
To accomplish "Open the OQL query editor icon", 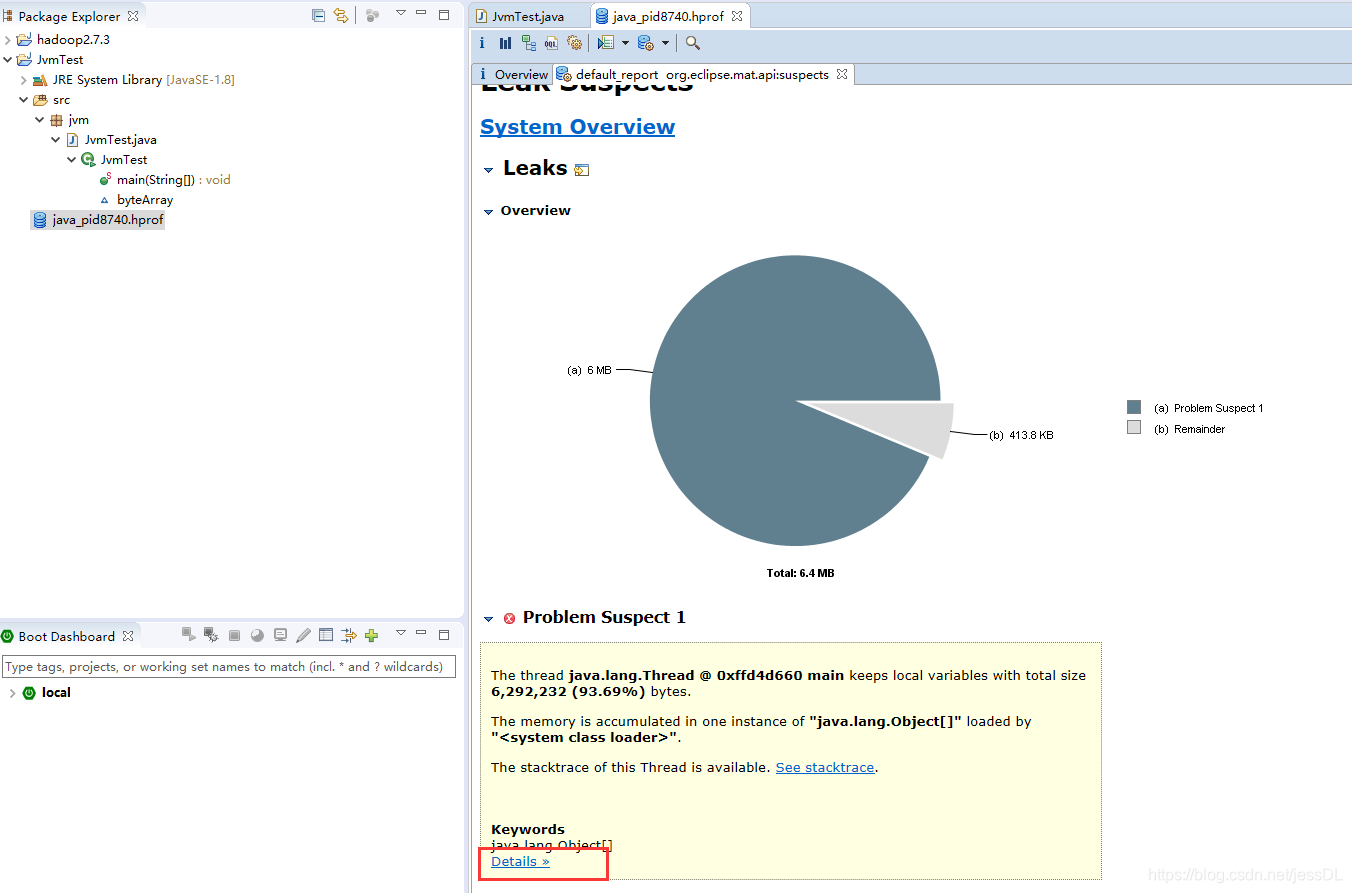I will pyautogui.click(x=552, y=43).
